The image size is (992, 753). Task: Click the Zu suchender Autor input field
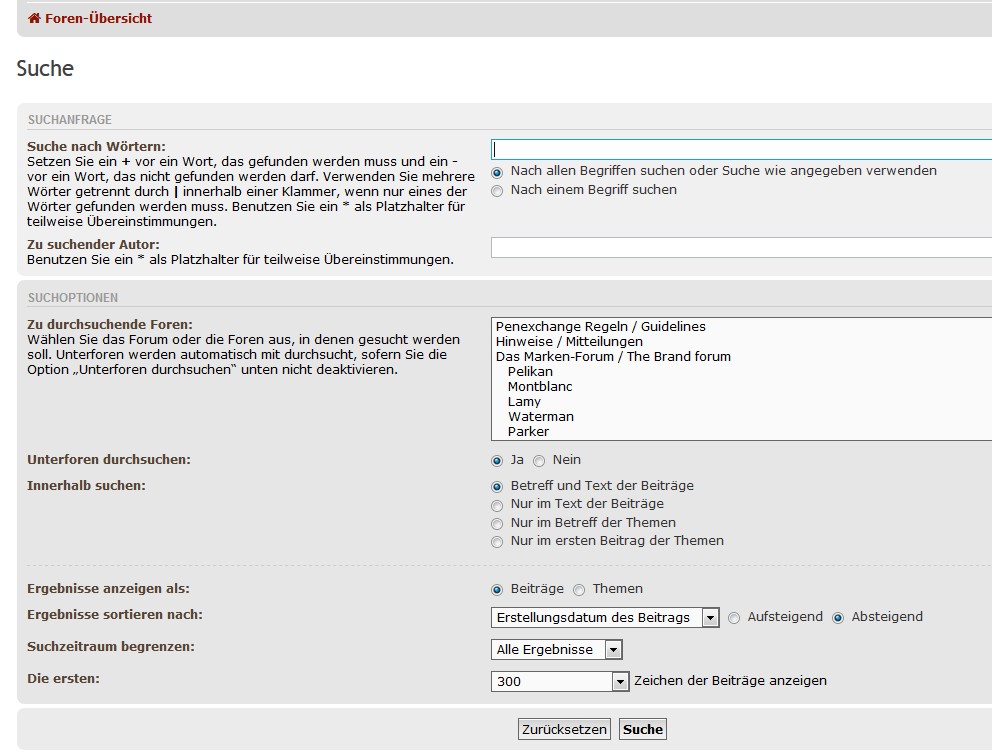741,247
